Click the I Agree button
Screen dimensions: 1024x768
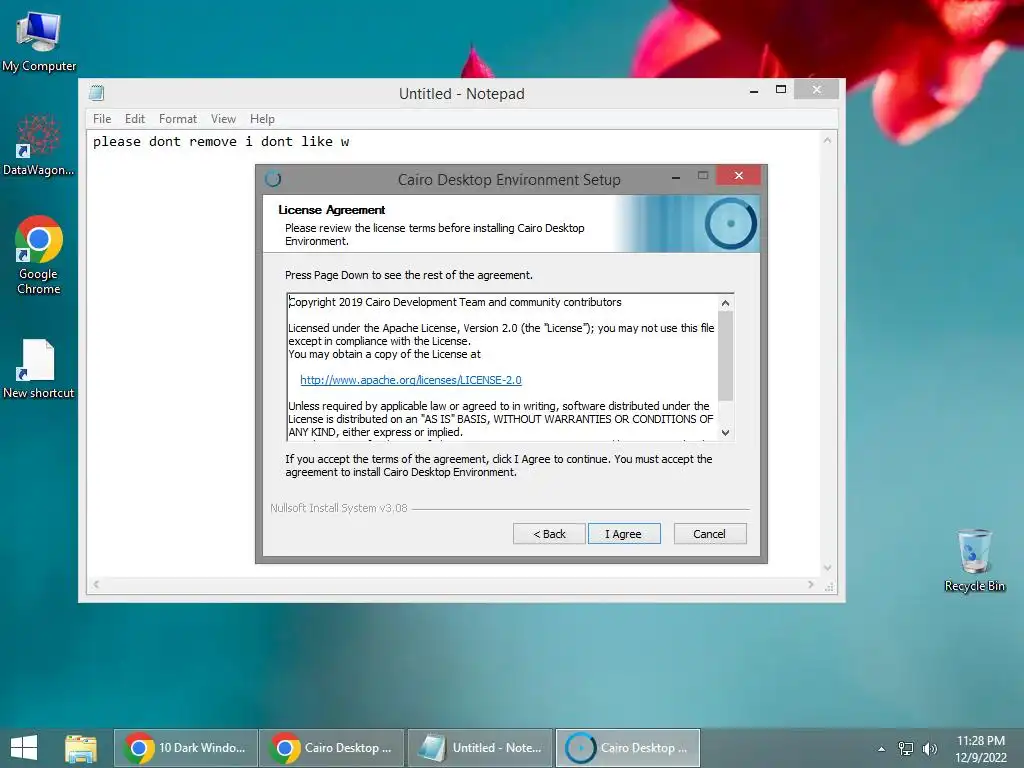tap(624, 534)
